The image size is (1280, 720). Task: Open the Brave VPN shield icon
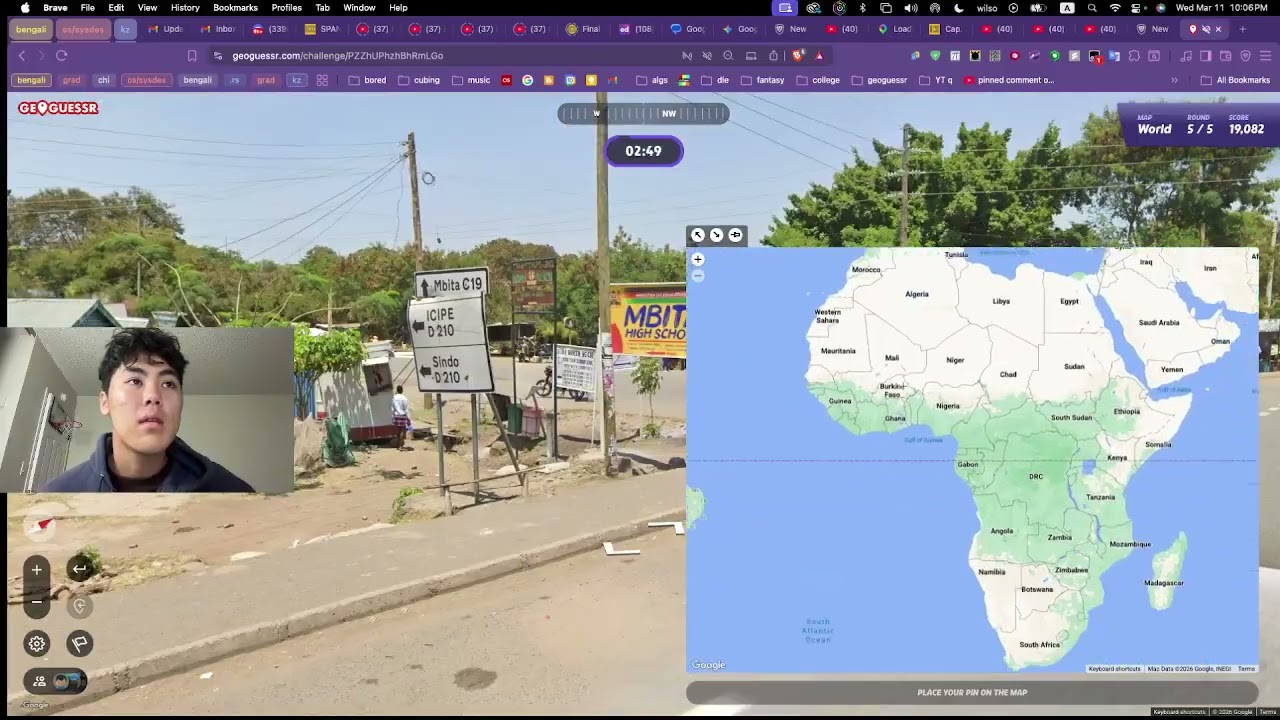[x=1246, y=56]
